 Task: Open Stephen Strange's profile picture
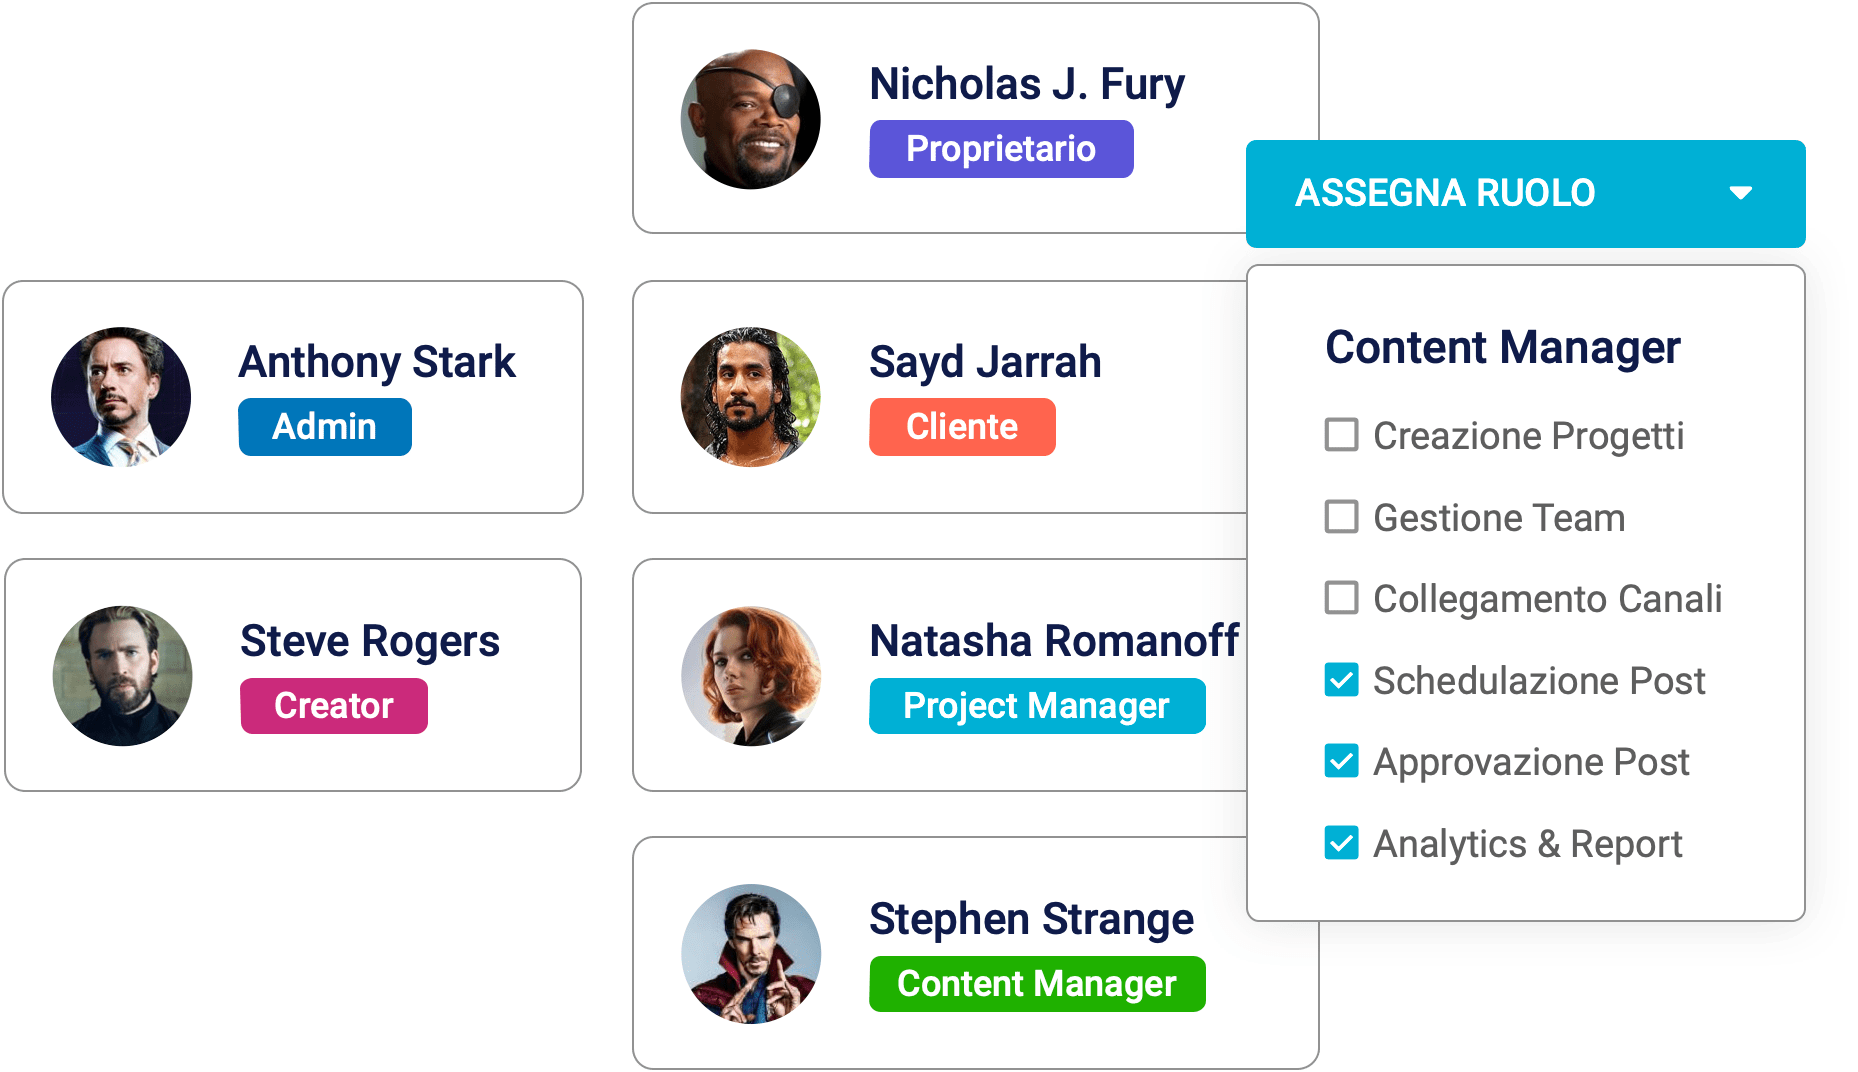coord(750,953)
